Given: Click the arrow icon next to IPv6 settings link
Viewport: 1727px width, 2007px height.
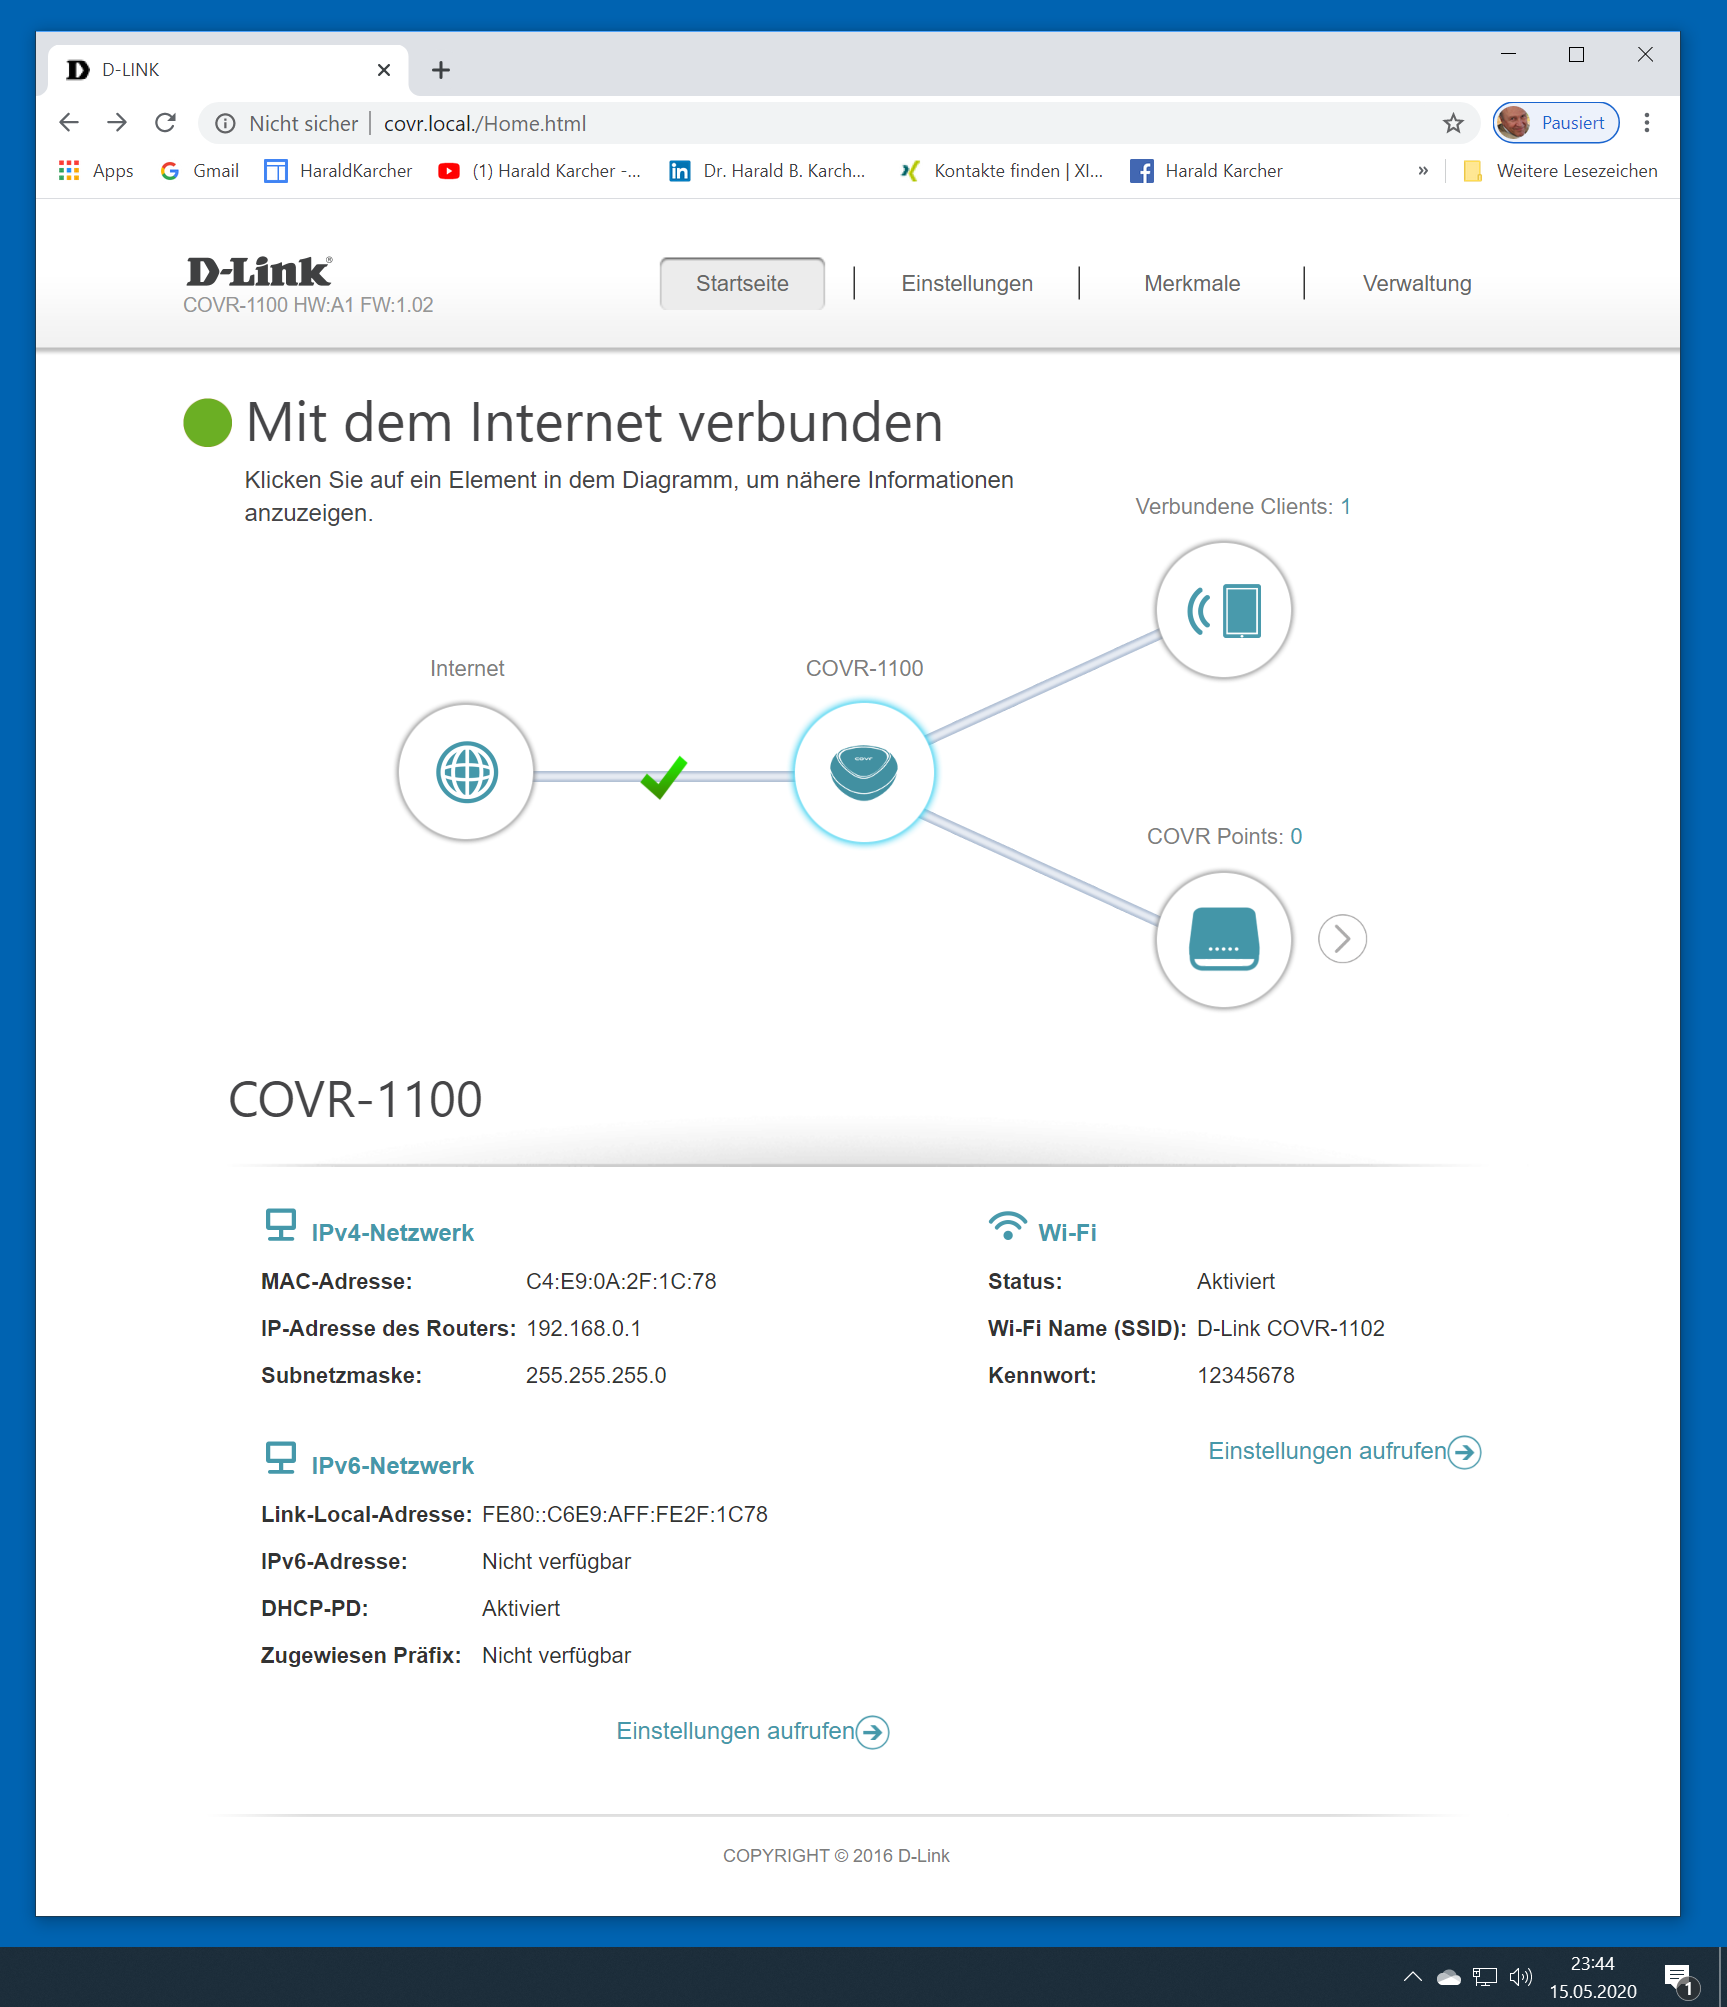Looking at the screenshot, I should (x=873, y=1732).
